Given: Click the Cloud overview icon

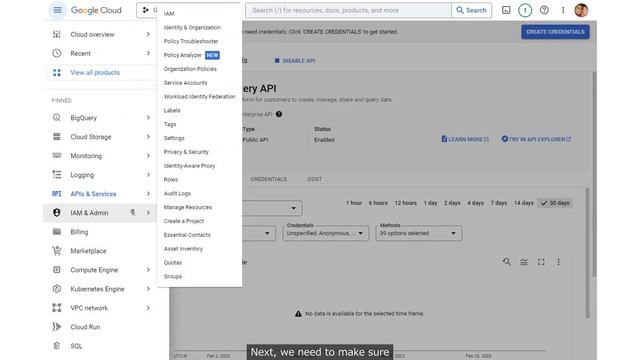Looking at the screenshot, I should [57, 35].
